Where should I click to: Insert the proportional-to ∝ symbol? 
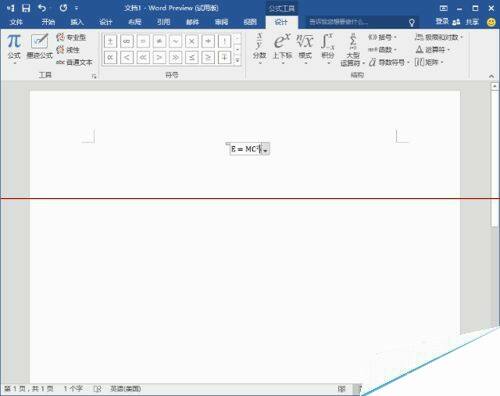pyautogui.click(x=110, y=58)
